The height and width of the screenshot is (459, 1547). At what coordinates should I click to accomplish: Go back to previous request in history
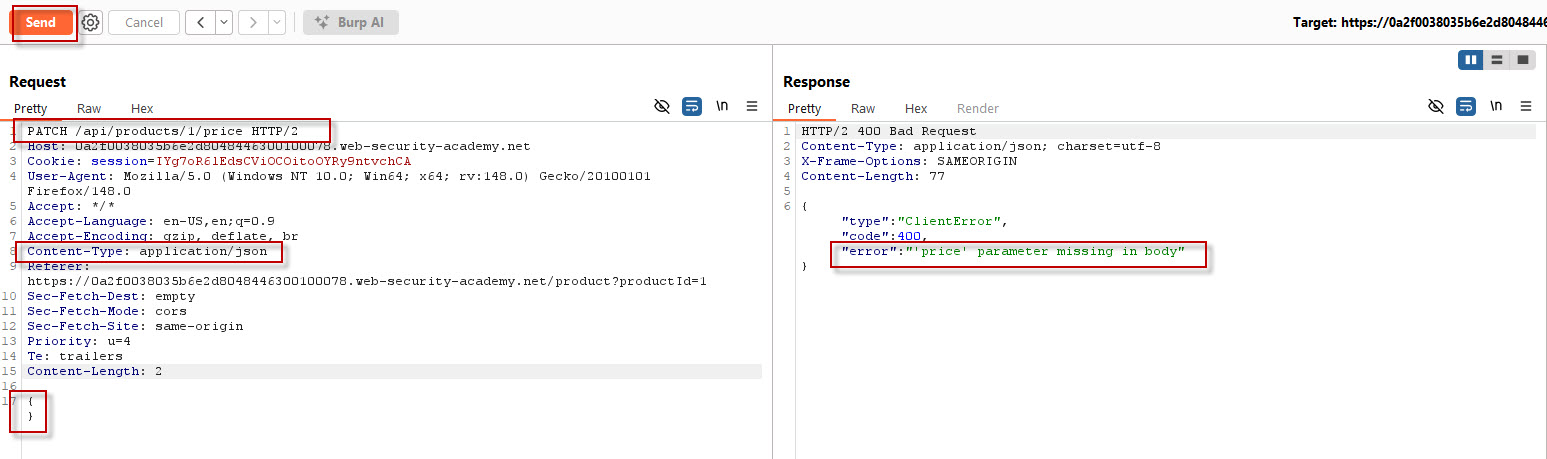pyautogui.click(x=201, y=22)
